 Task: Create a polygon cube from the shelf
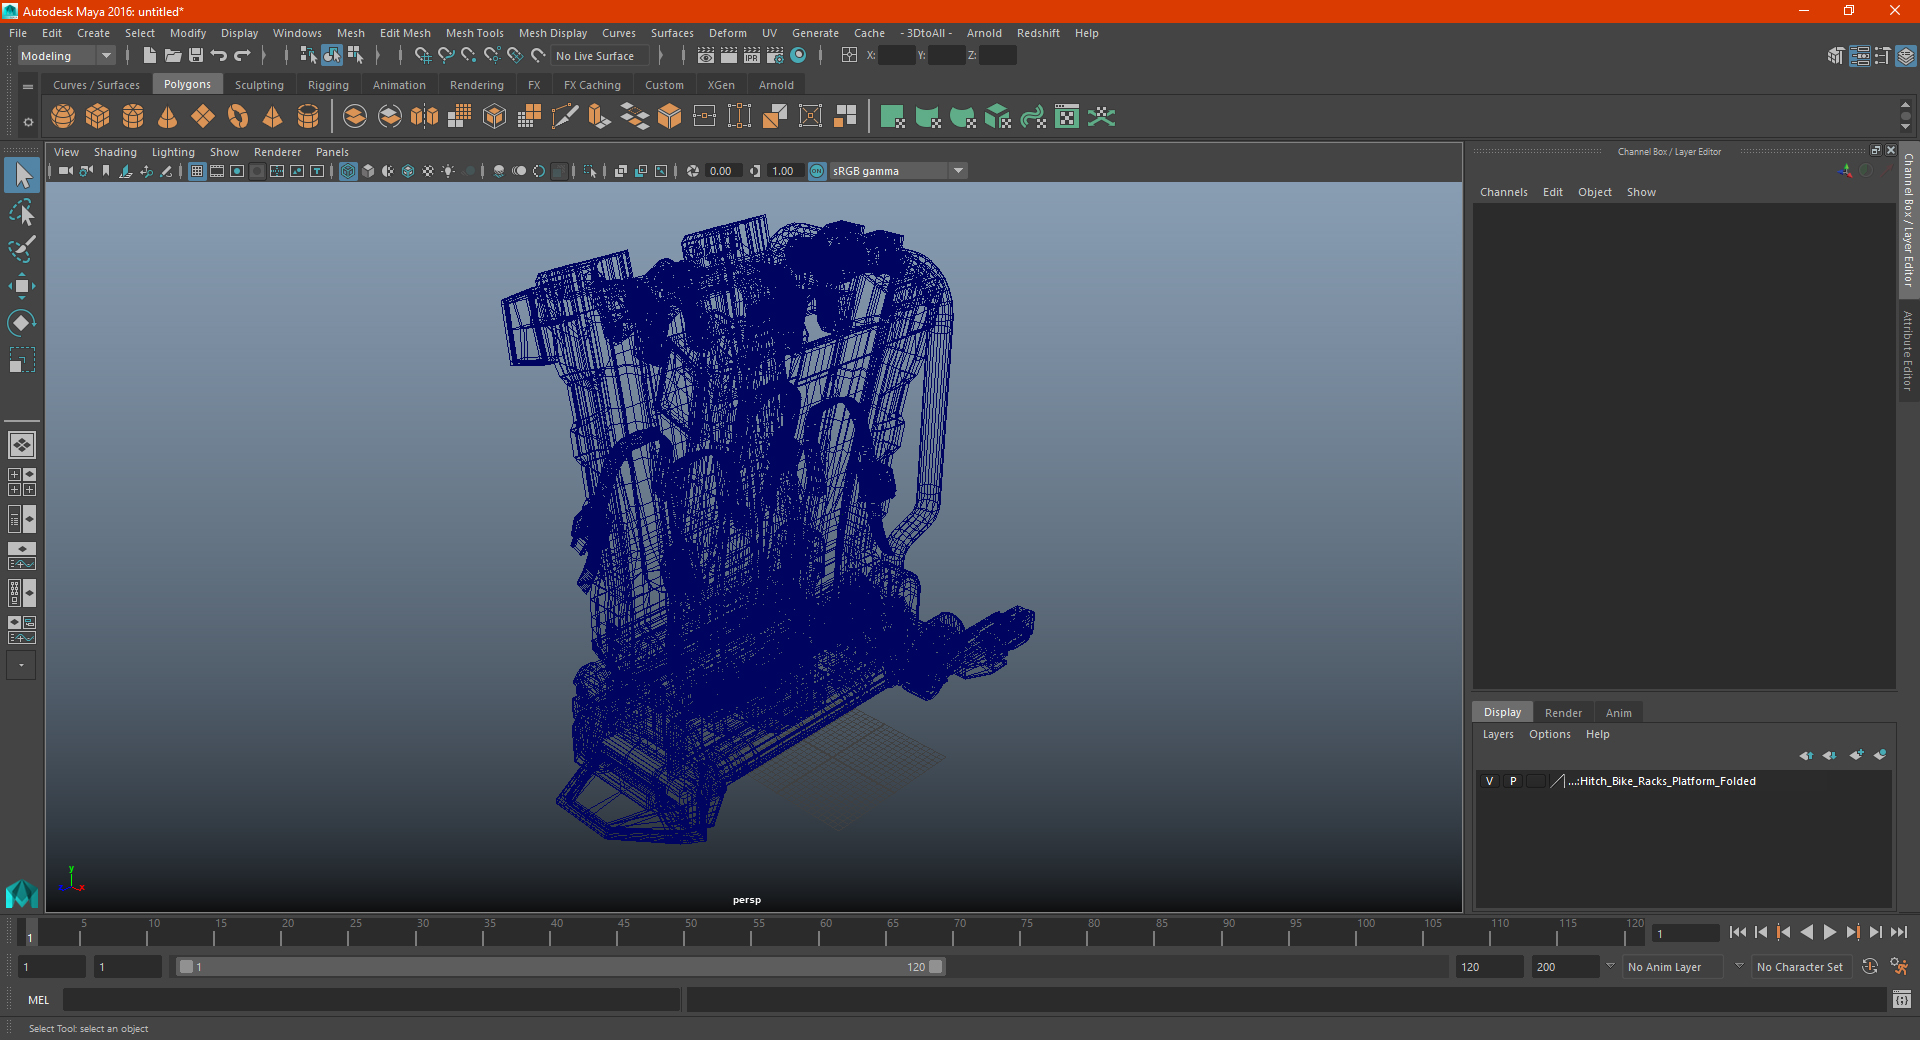coord(98,117)
